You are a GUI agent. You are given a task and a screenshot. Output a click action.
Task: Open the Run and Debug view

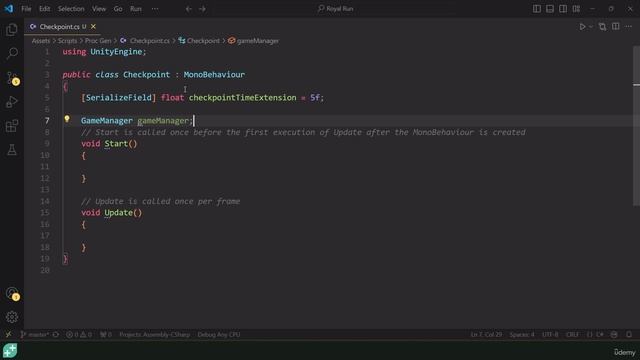[12, 102]
